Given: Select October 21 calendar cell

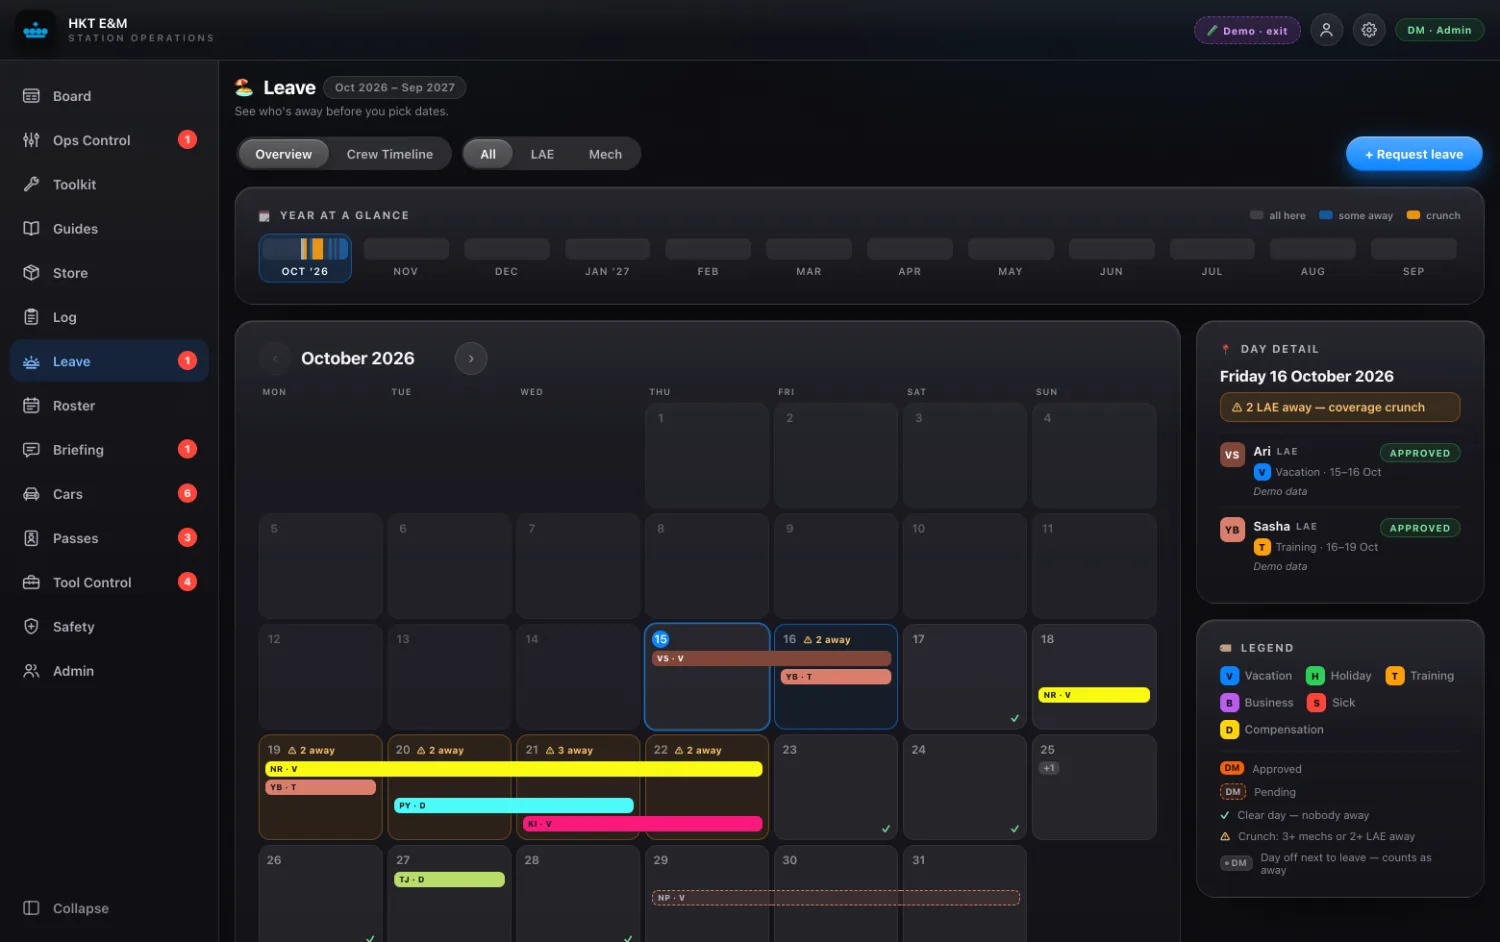Looking at the screenshot, I should point(578,787).
